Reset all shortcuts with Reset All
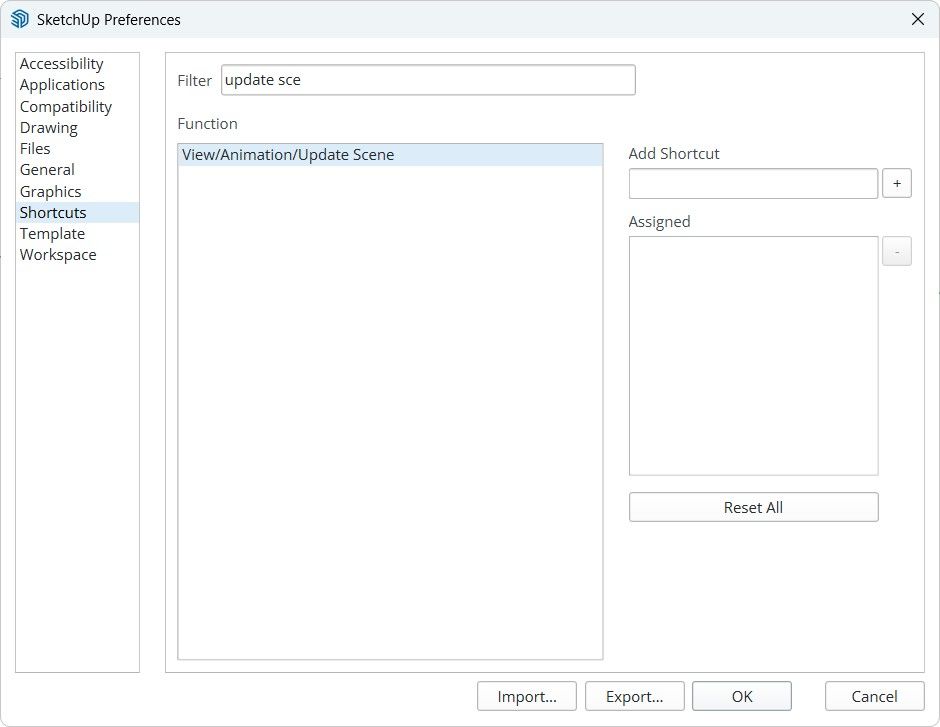 [754, 507]
